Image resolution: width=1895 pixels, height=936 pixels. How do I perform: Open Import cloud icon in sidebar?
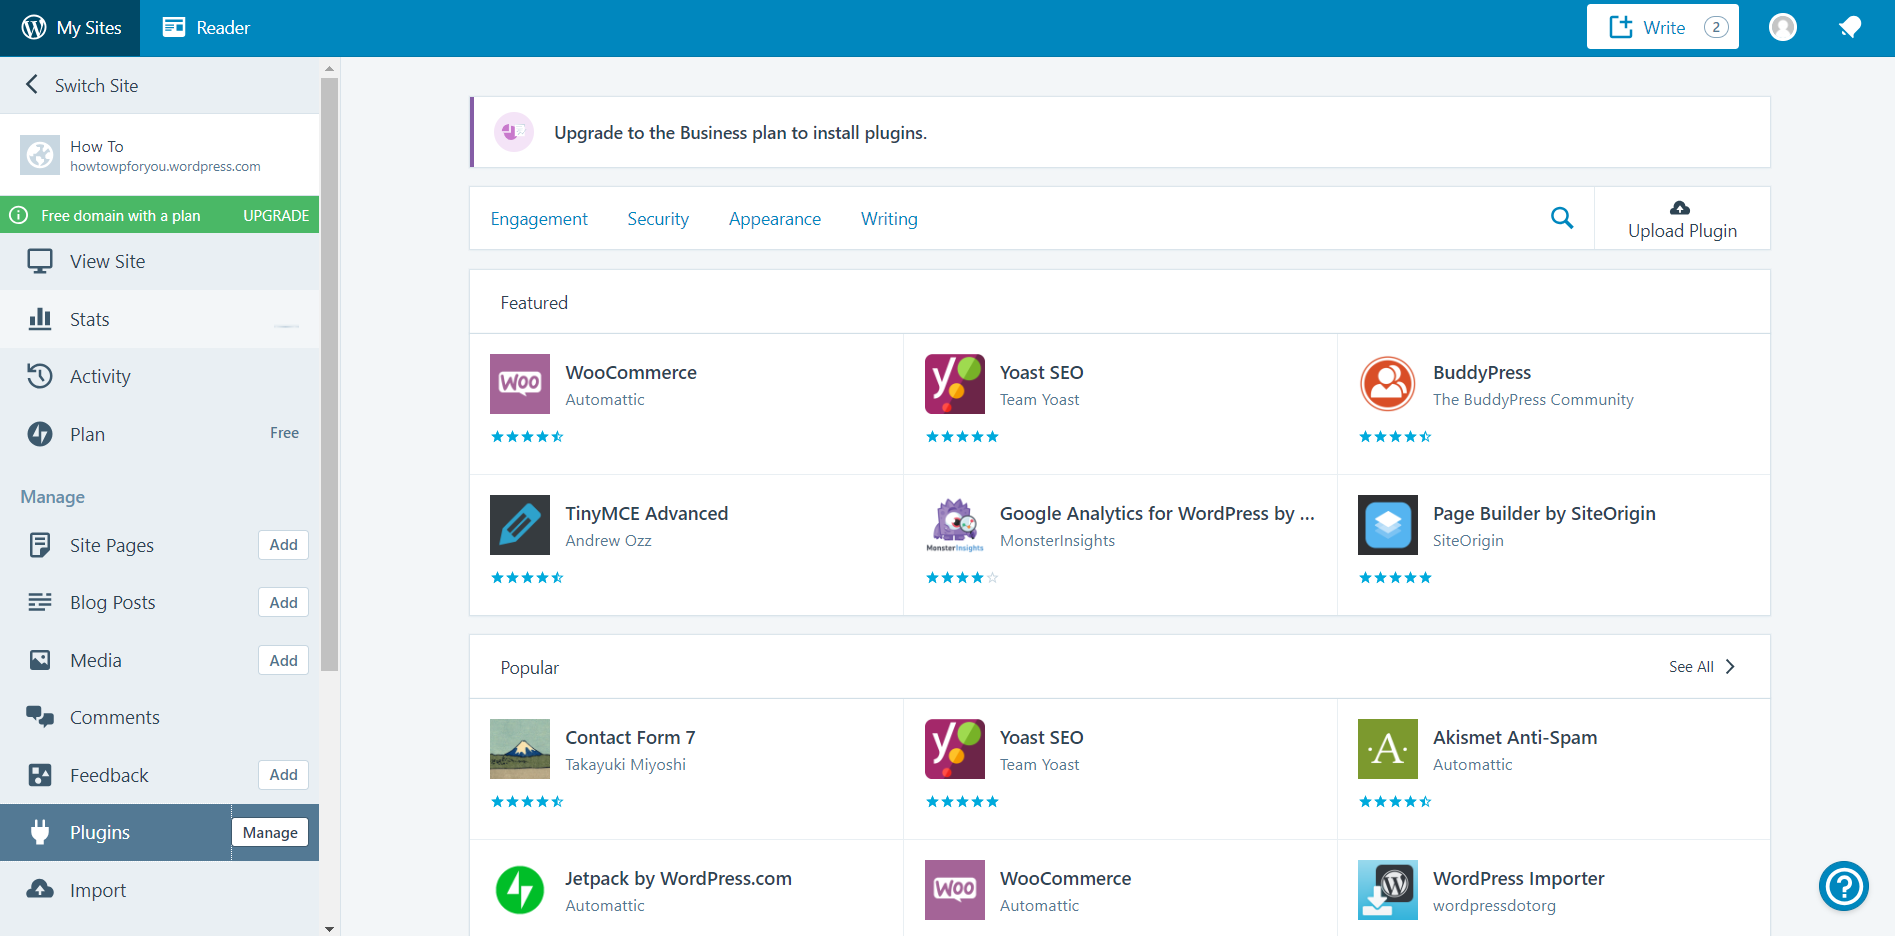(x=40, y=889)
